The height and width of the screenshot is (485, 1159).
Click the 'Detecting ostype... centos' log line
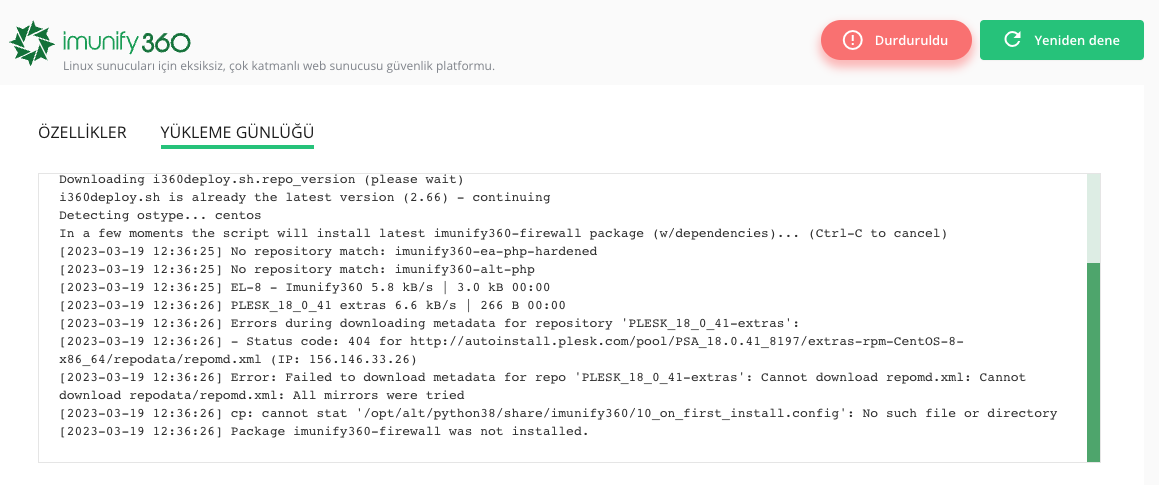tap(160, 215)
